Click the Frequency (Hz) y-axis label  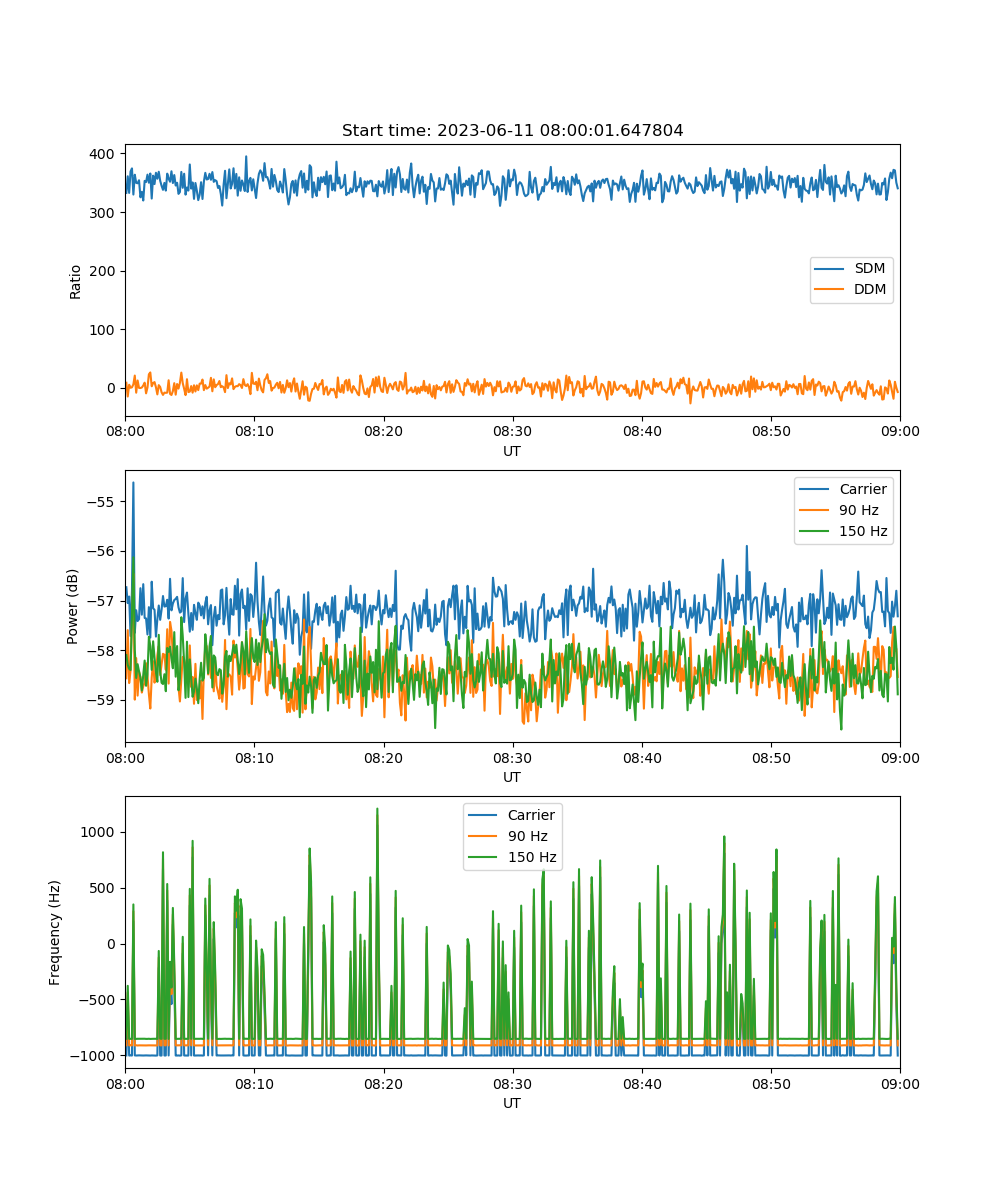[55, 932]
